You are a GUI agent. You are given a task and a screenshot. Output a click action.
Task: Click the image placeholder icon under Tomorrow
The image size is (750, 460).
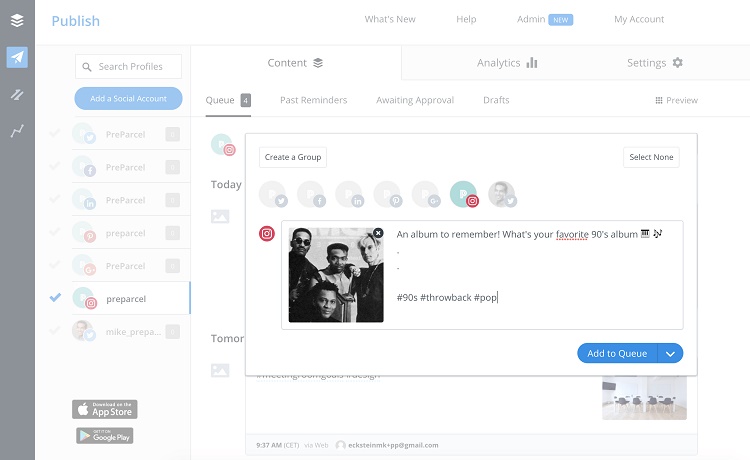[220, 370]
